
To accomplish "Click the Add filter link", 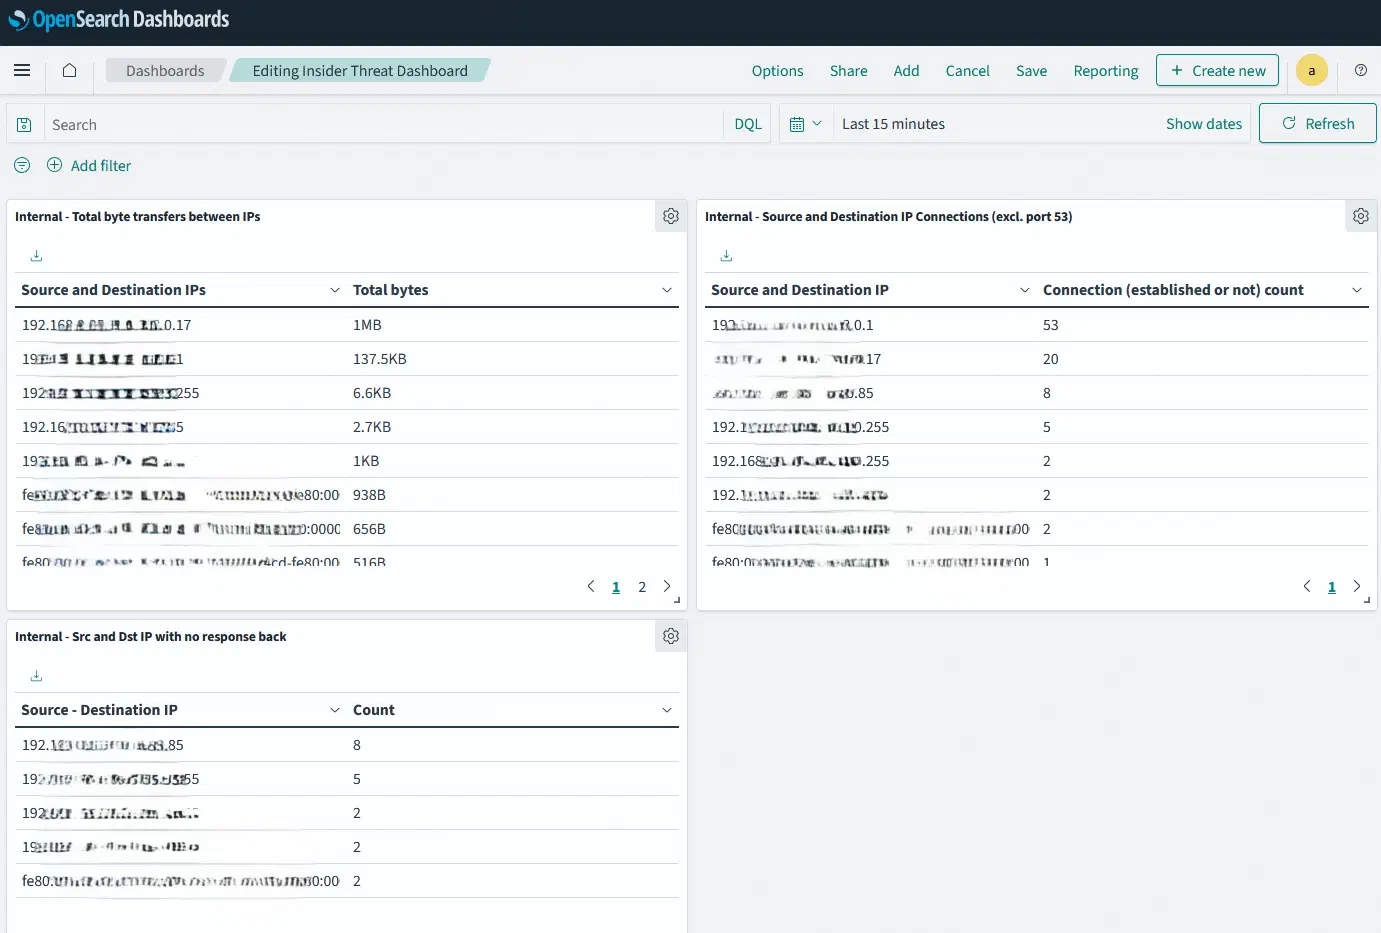I will [x=89, y=166].
